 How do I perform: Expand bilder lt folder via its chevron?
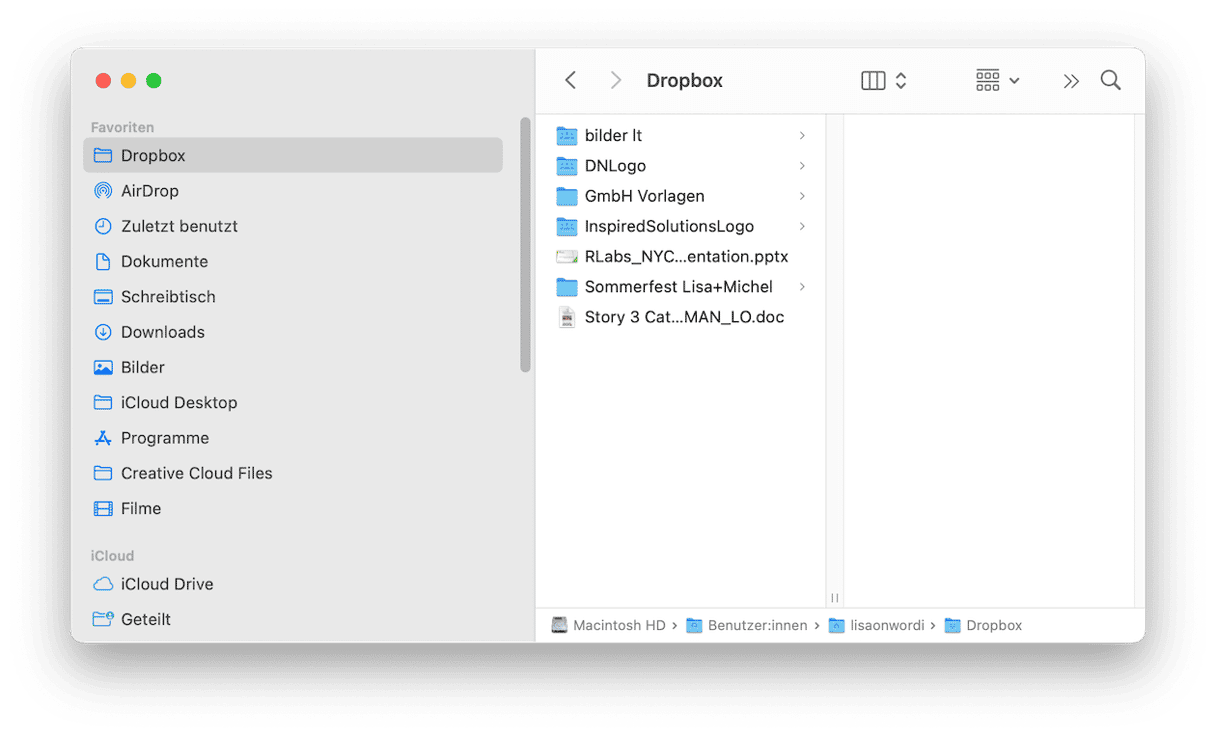[x=802, y=135]
